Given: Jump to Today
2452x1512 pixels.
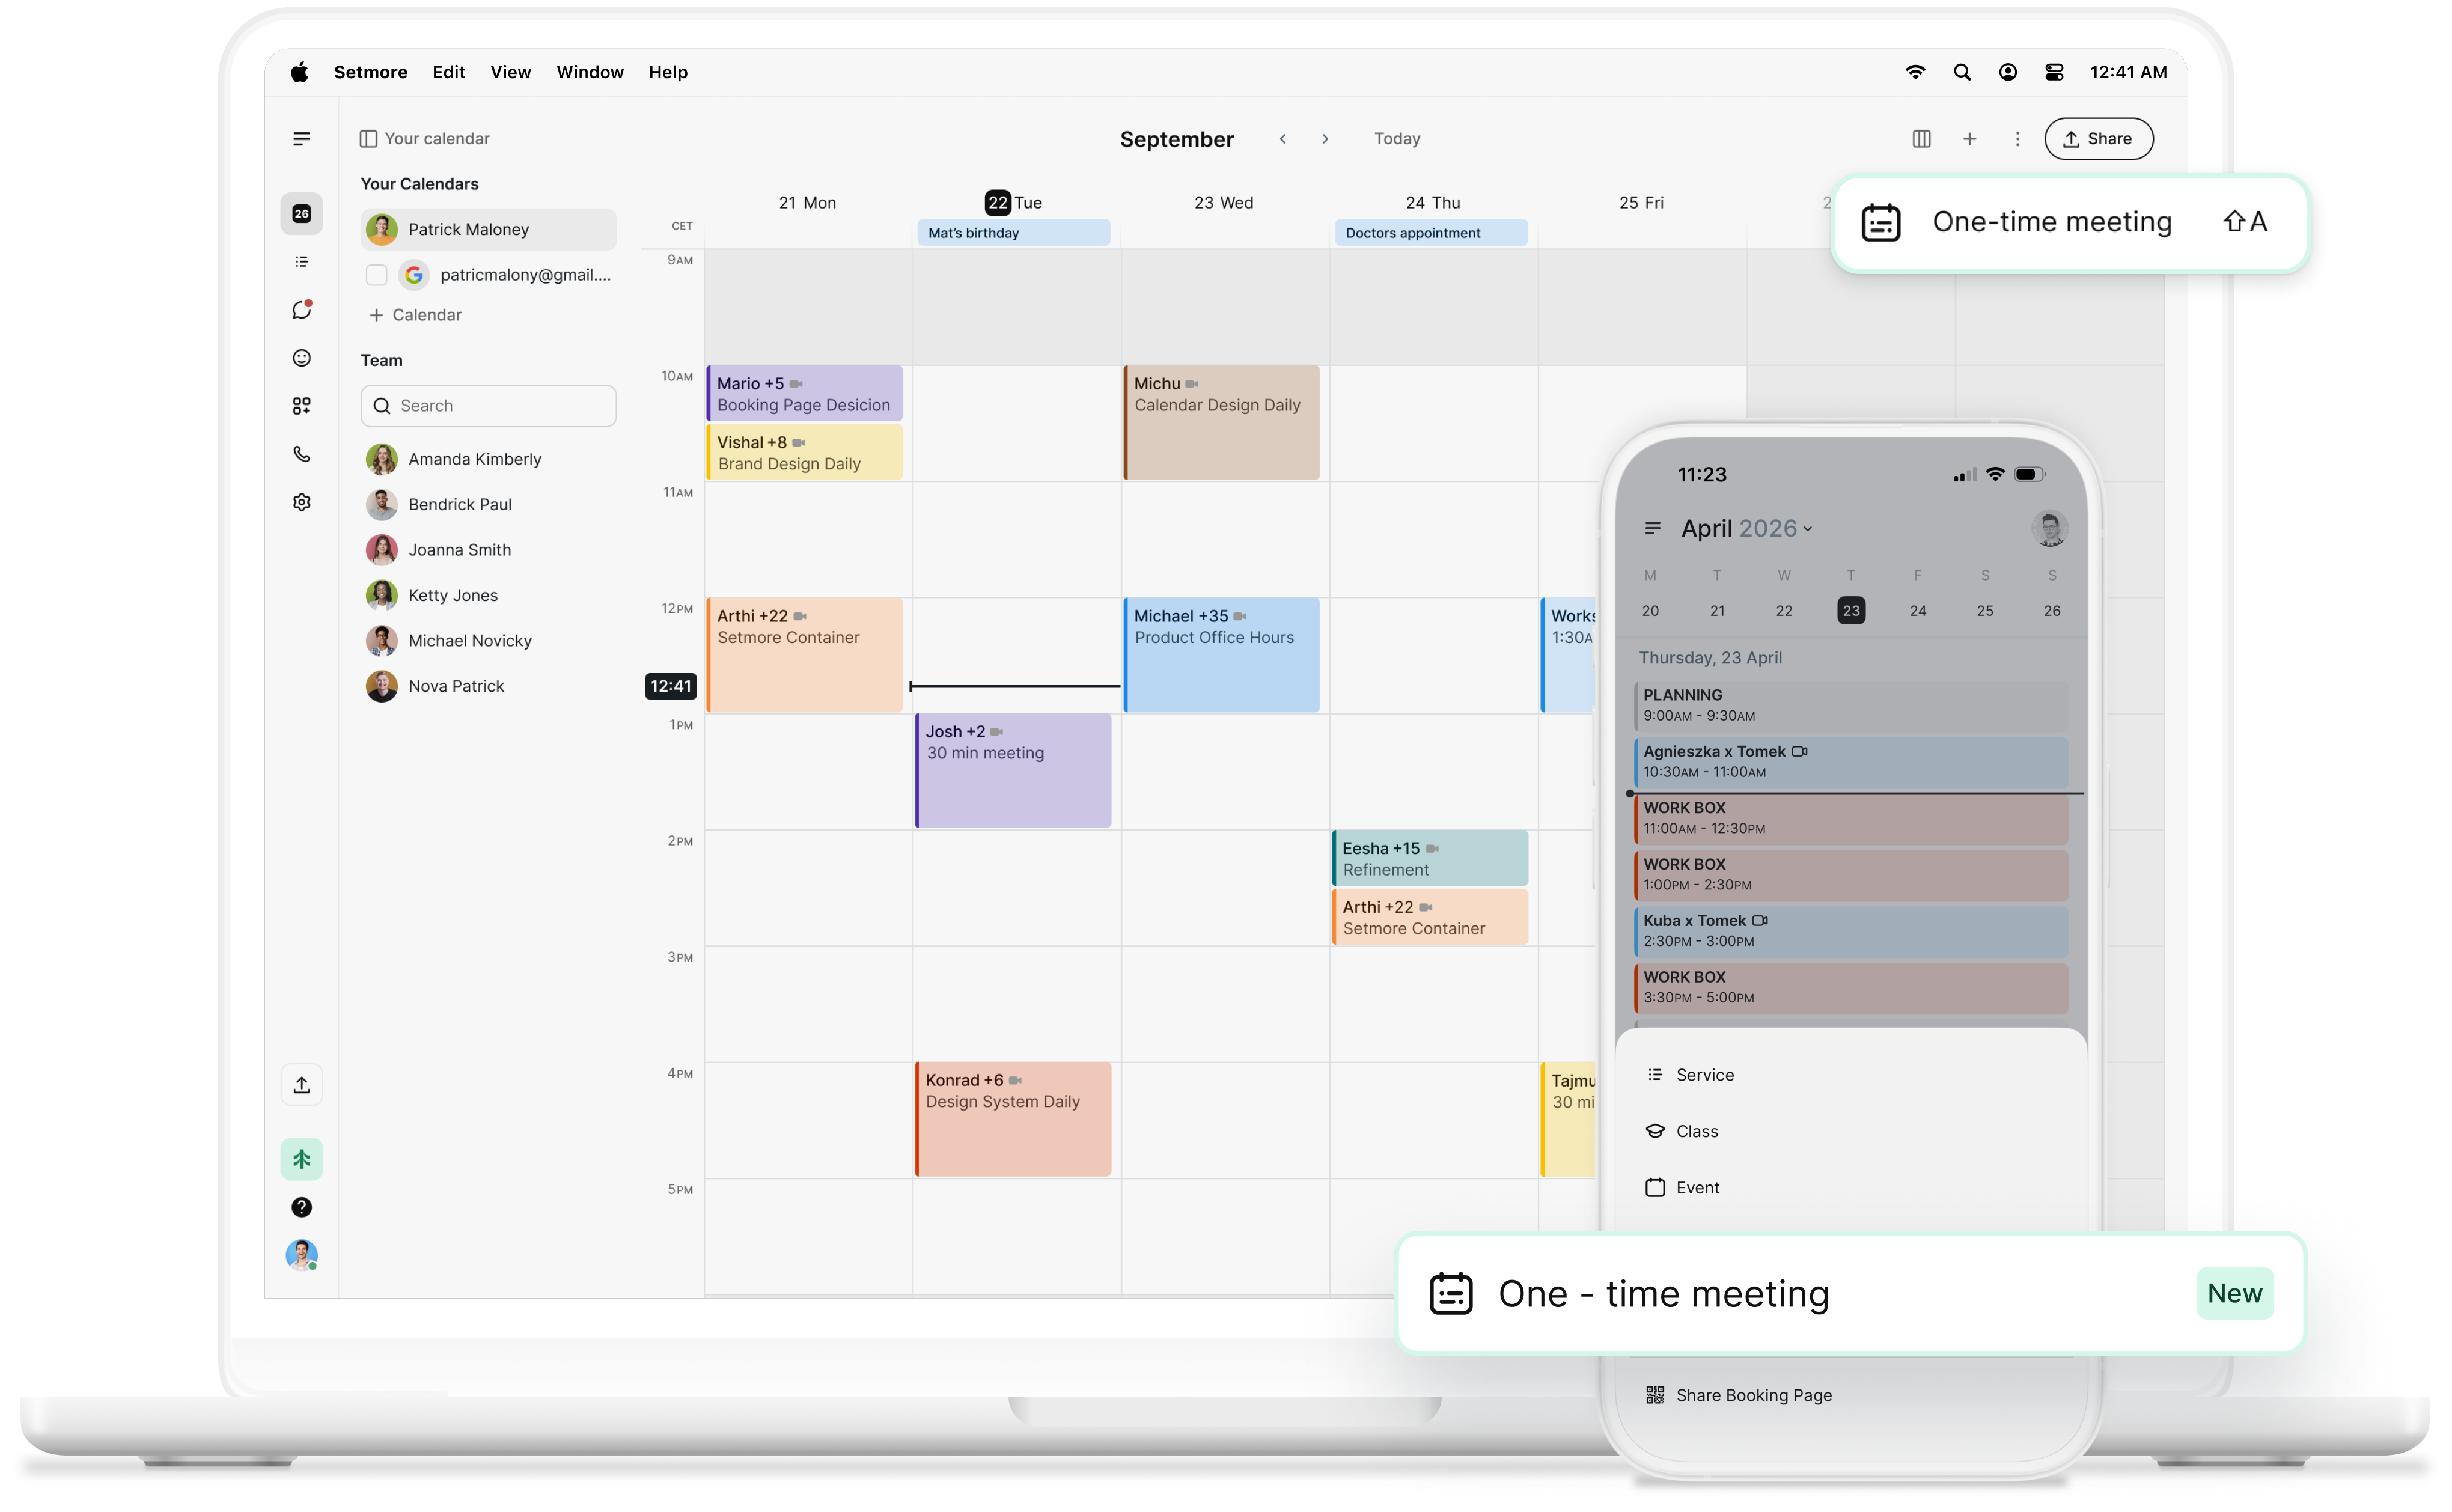Looking at the screenshot, I should coord(1396,139).
